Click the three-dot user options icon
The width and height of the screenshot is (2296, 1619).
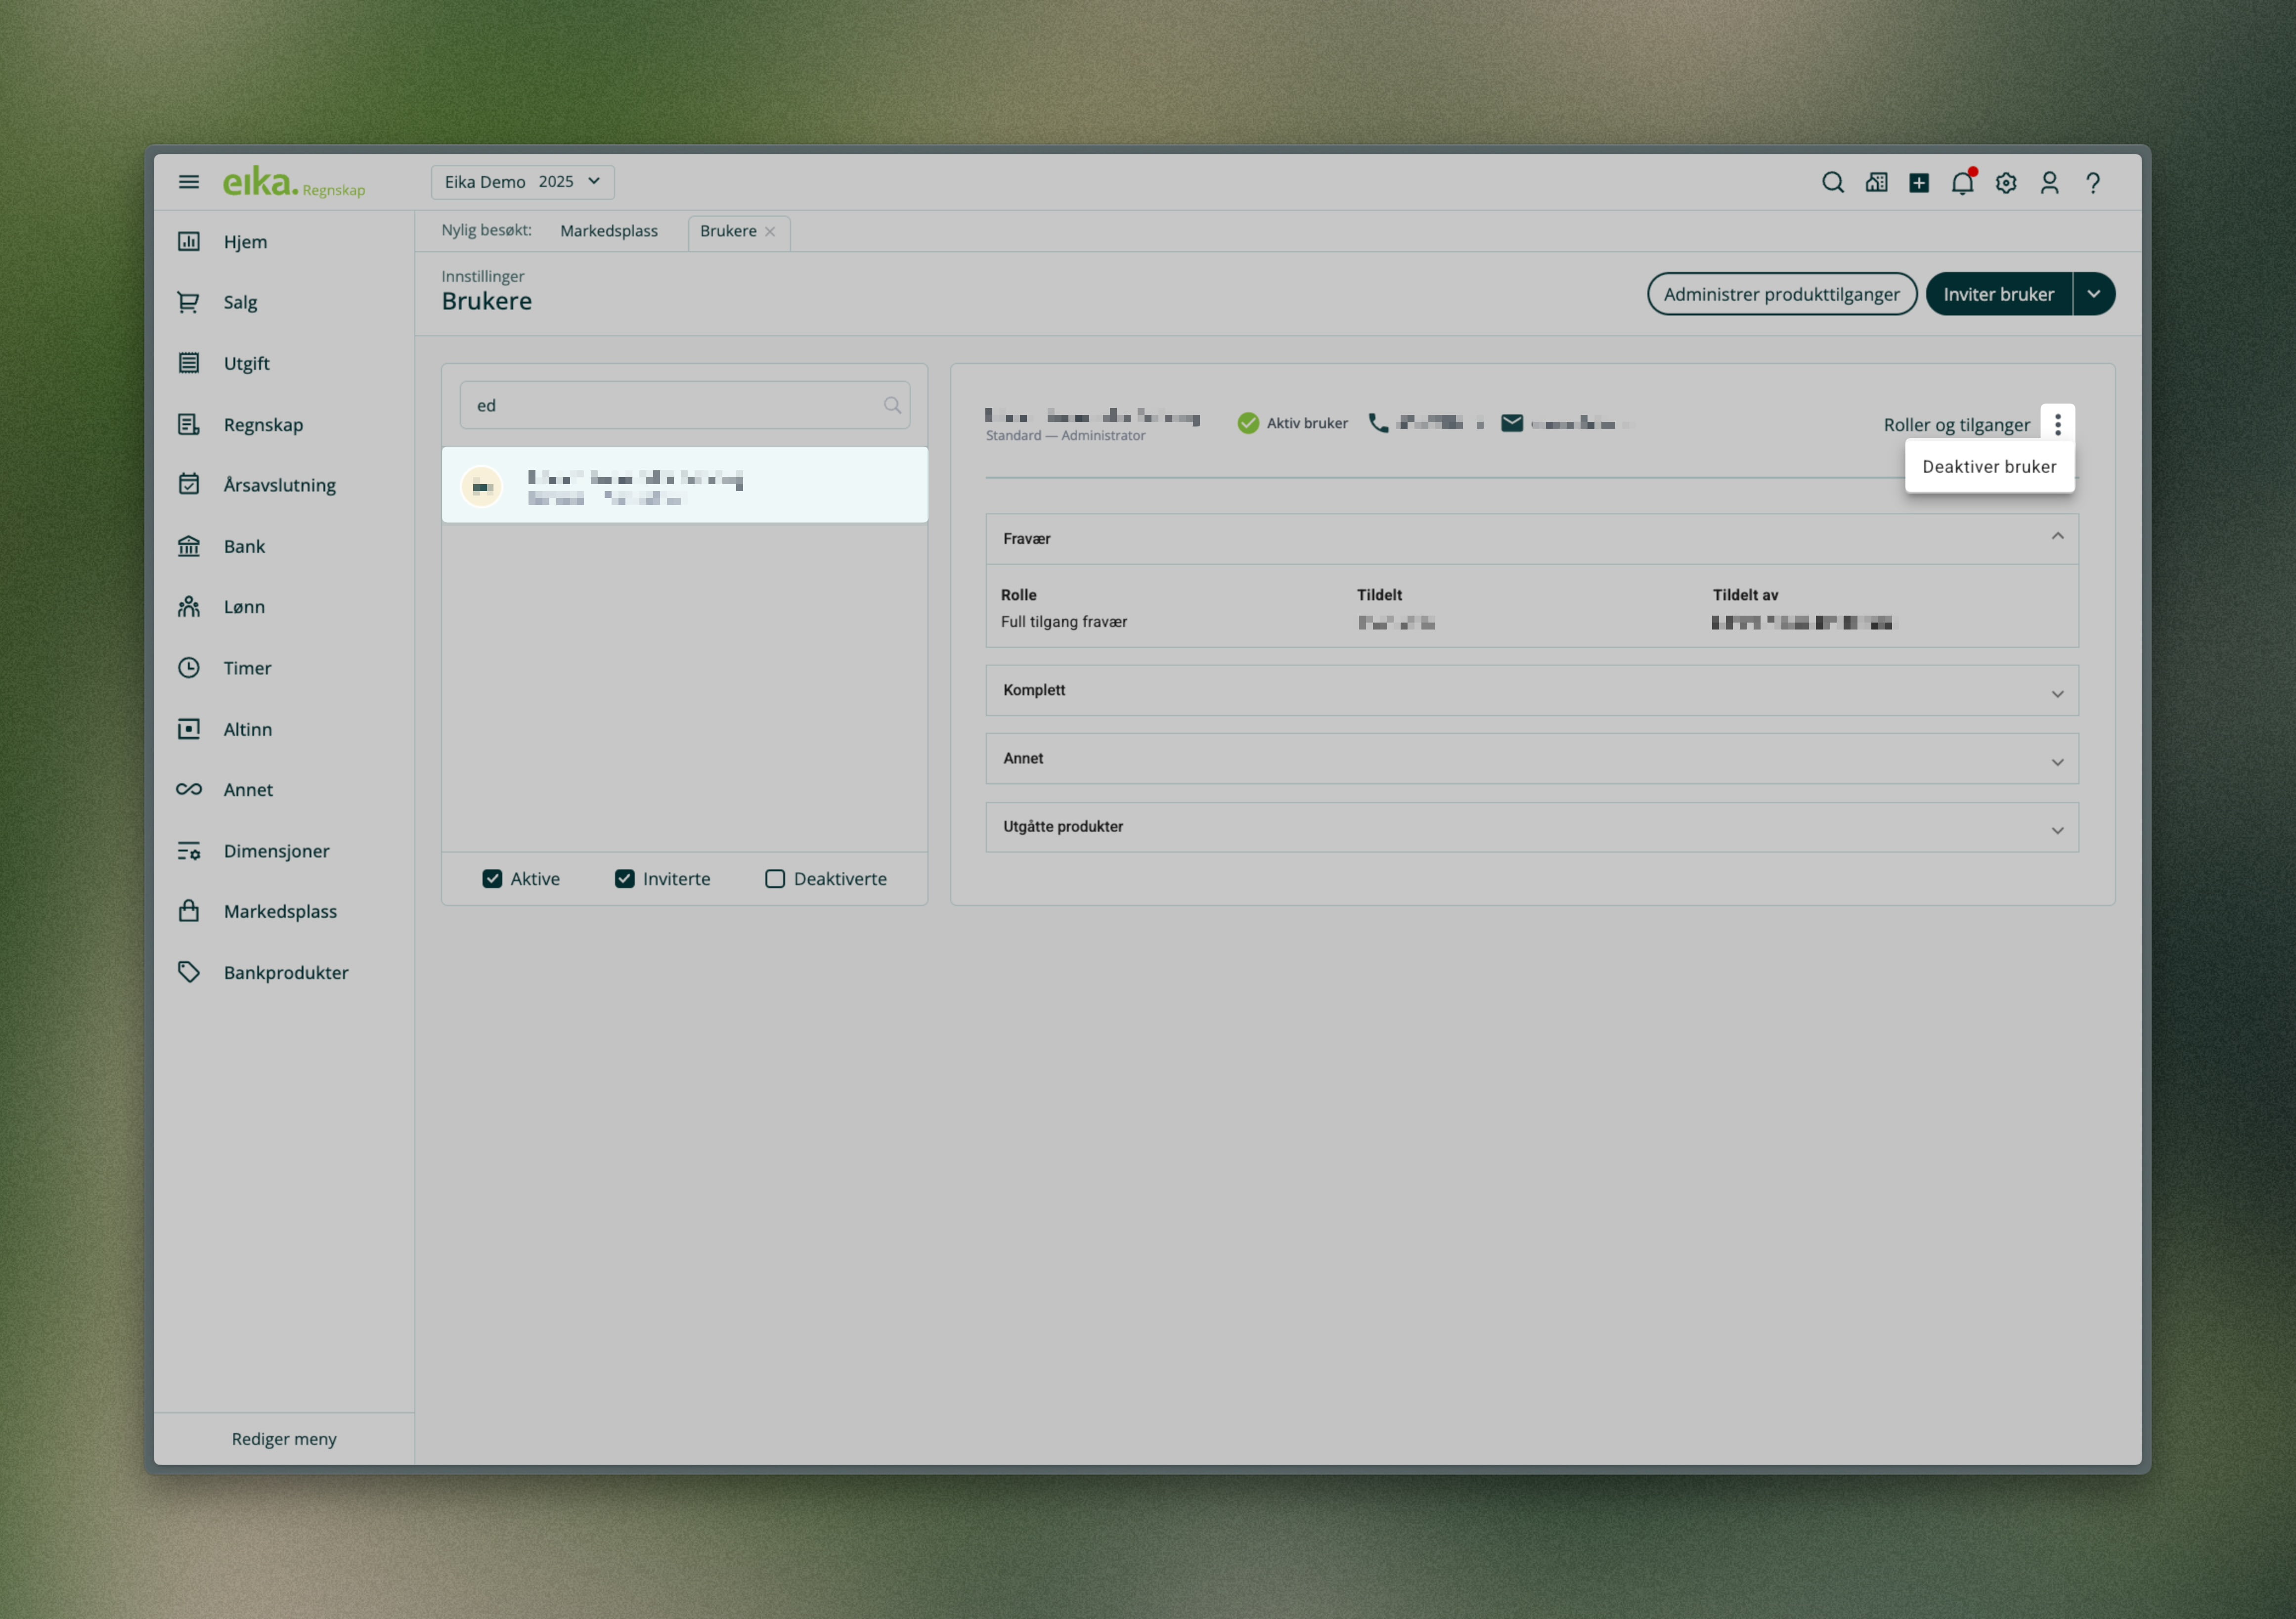[x=2057, y=424]
